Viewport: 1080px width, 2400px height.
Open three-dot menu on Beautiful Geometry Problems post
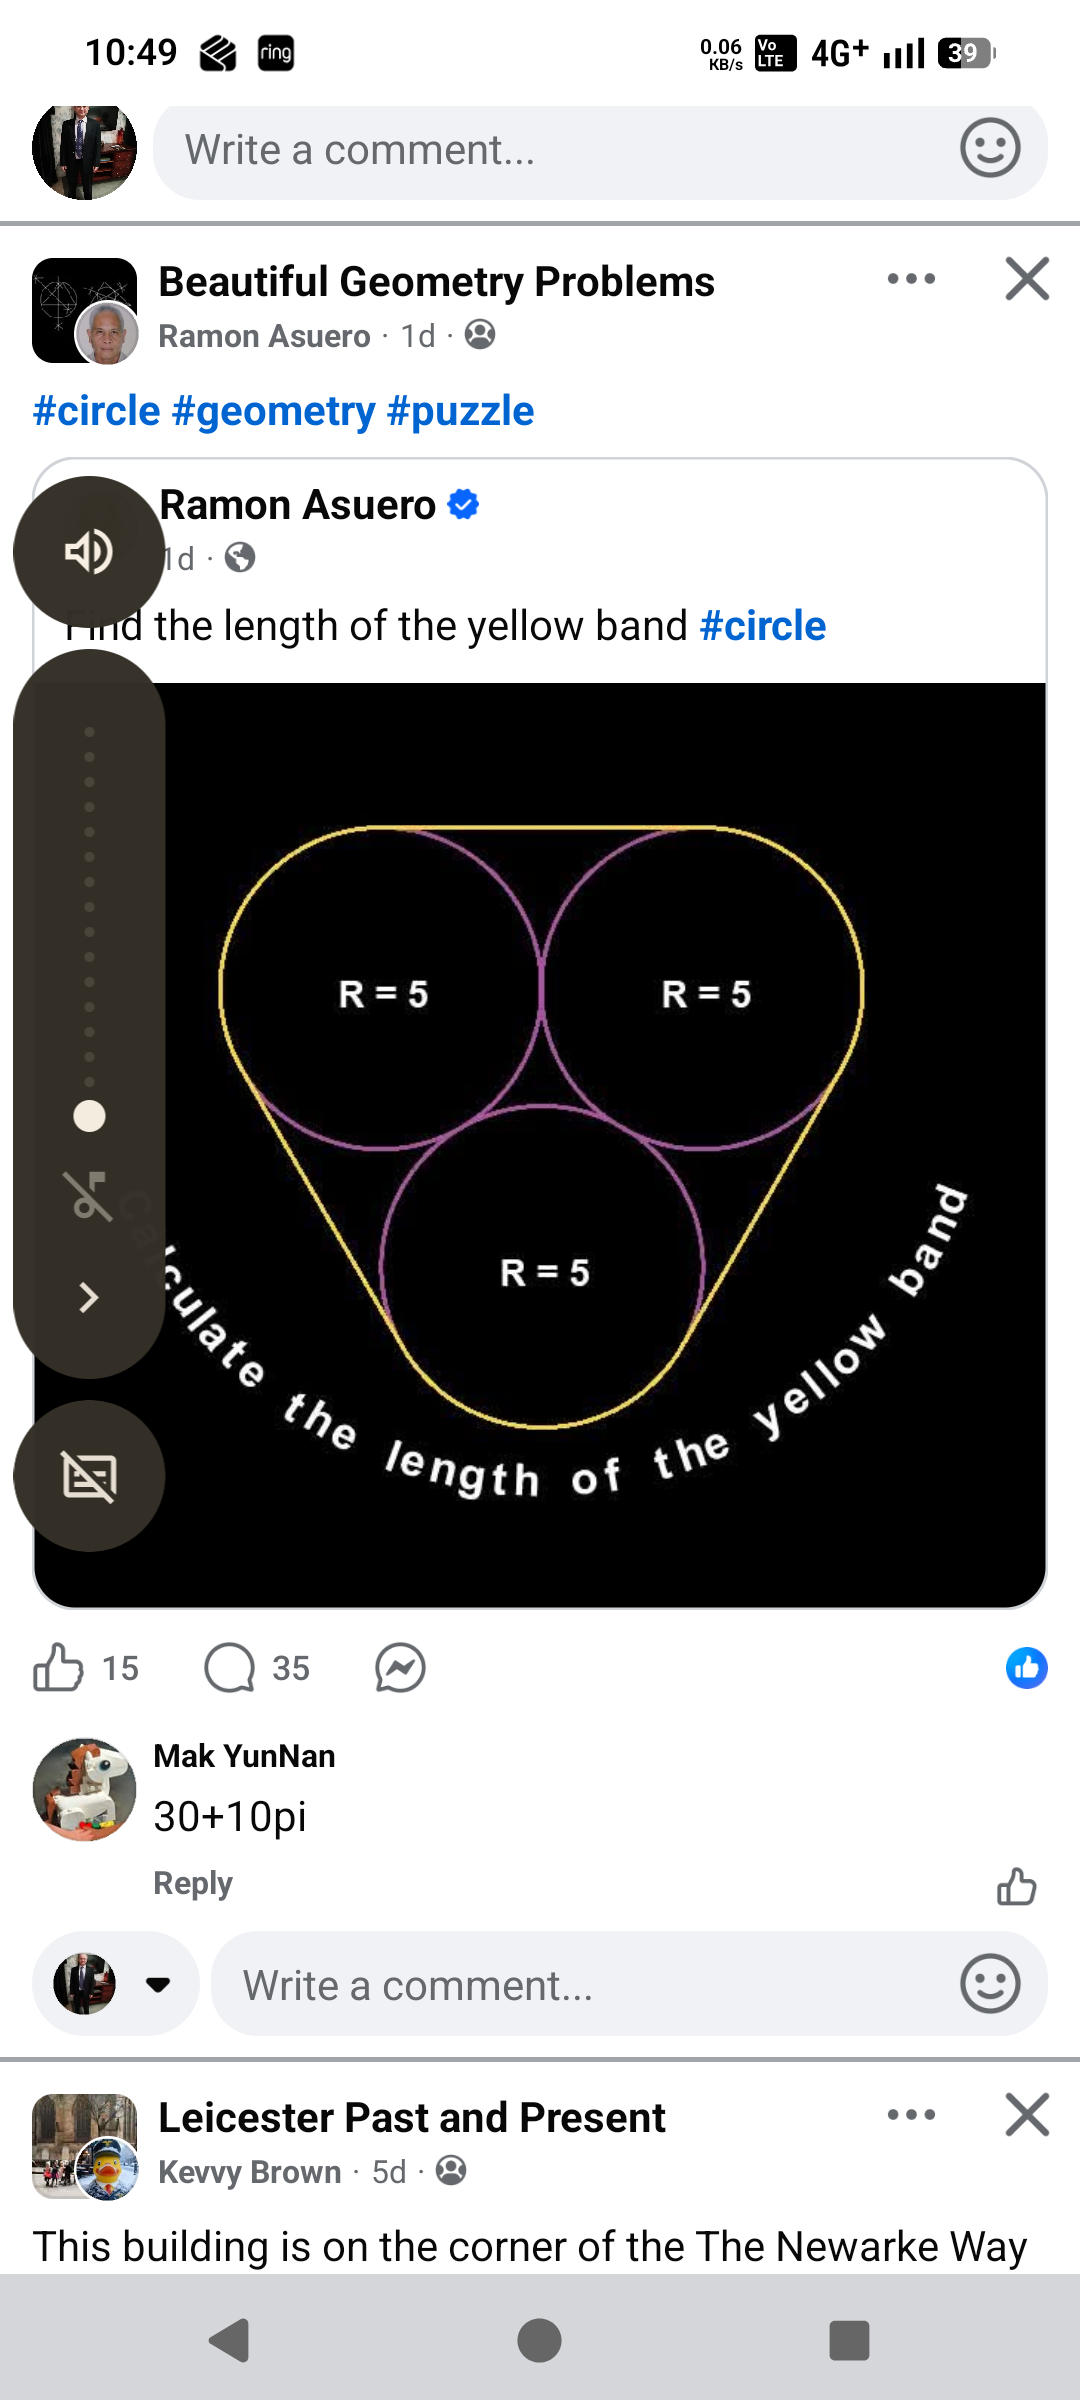click(911, 279)
